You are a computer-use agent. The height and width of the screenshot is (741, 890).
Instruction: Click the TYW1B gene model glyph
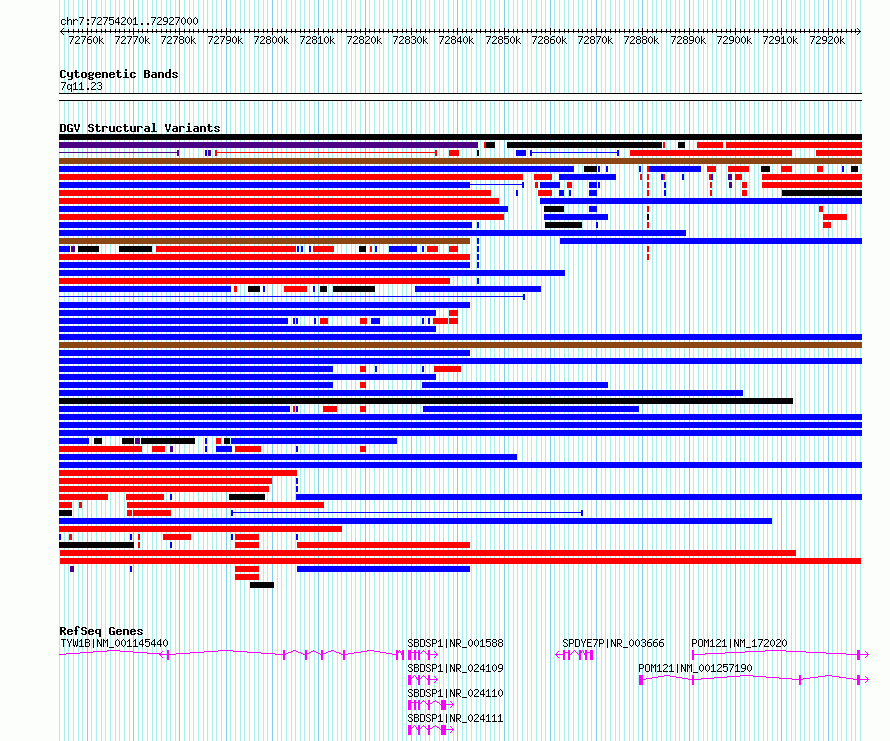[232, 655]
